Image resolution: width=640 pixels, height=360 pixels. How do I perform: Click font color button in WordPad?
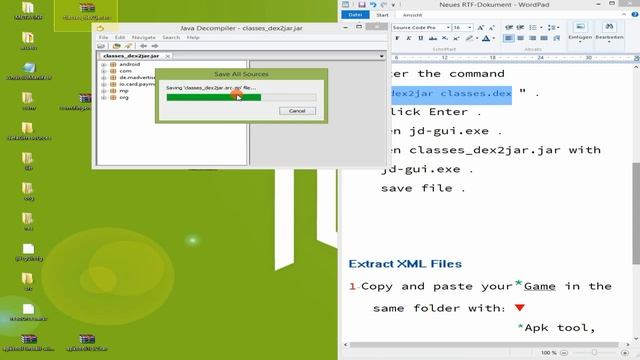tap(486, 38)
